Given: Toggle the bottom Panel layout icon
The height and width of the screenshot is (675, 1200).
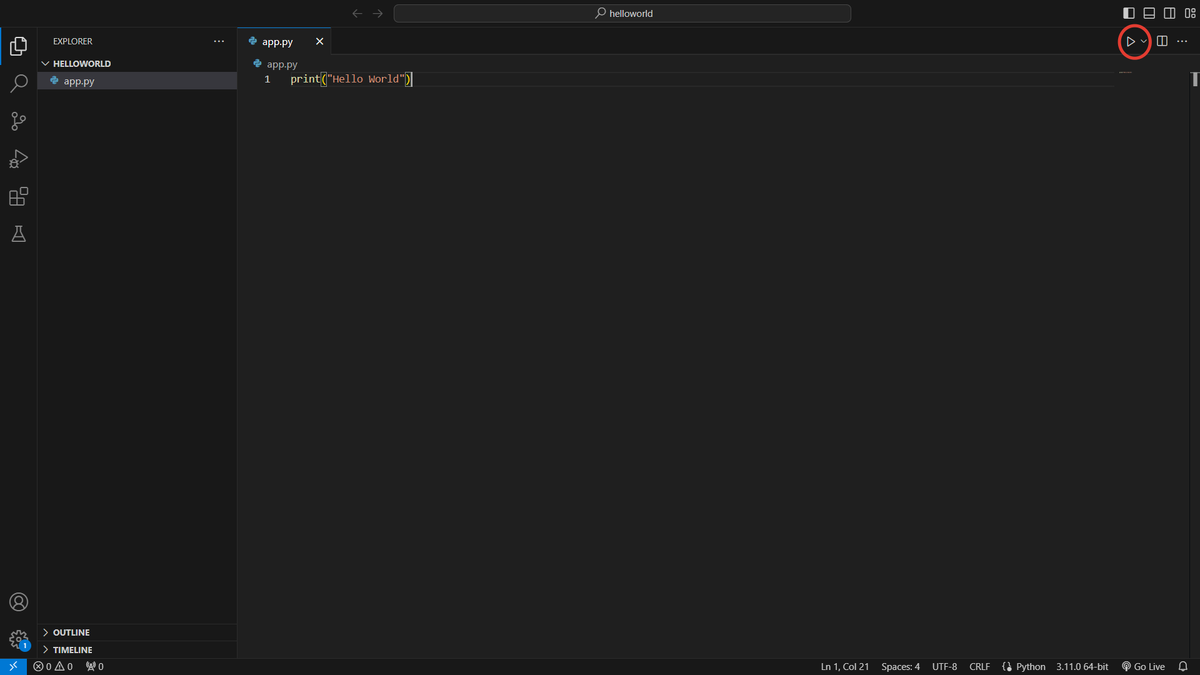Looking at the screenshot, I should point(1149,13).
